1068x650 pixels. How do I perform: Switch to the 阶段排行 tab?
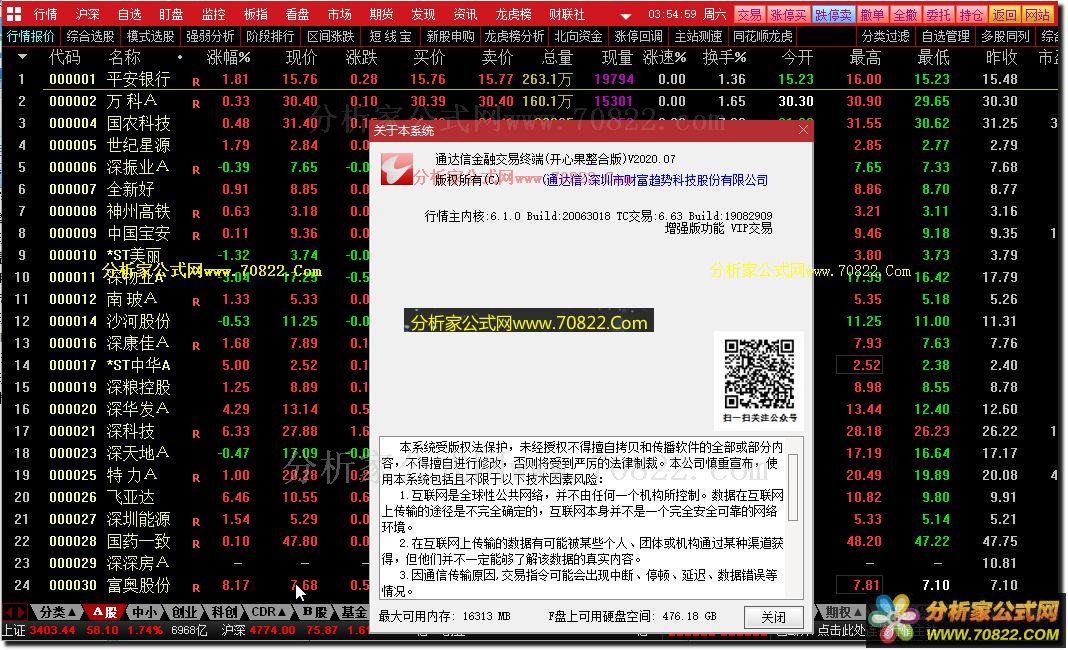coord(270,36)
